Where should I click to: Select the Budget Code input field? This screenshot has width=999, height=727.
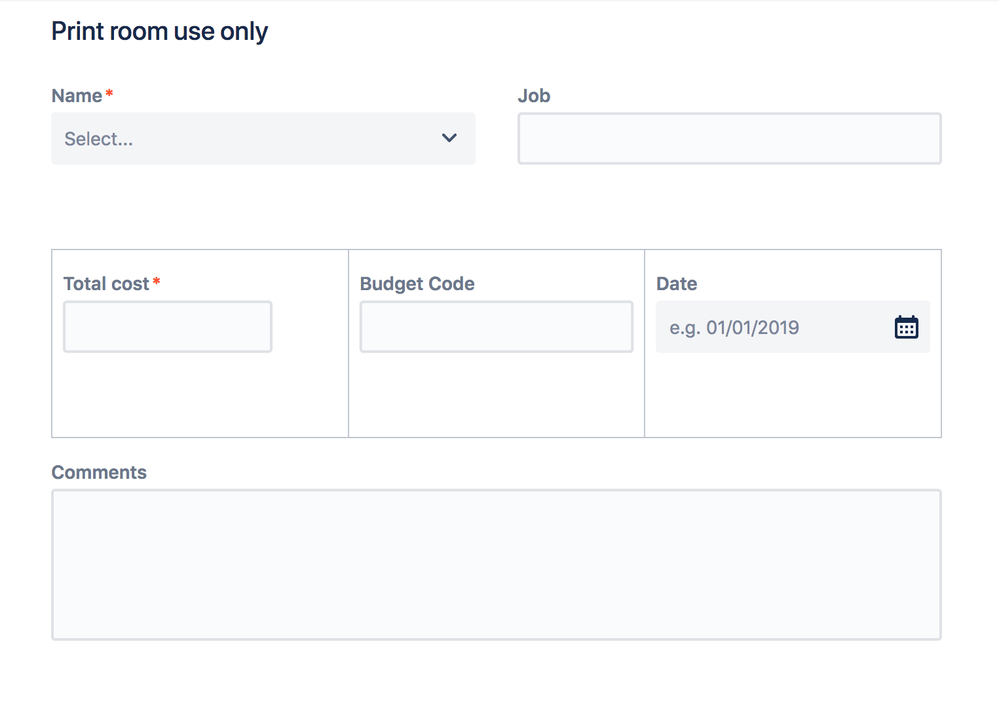coord(496,327)
